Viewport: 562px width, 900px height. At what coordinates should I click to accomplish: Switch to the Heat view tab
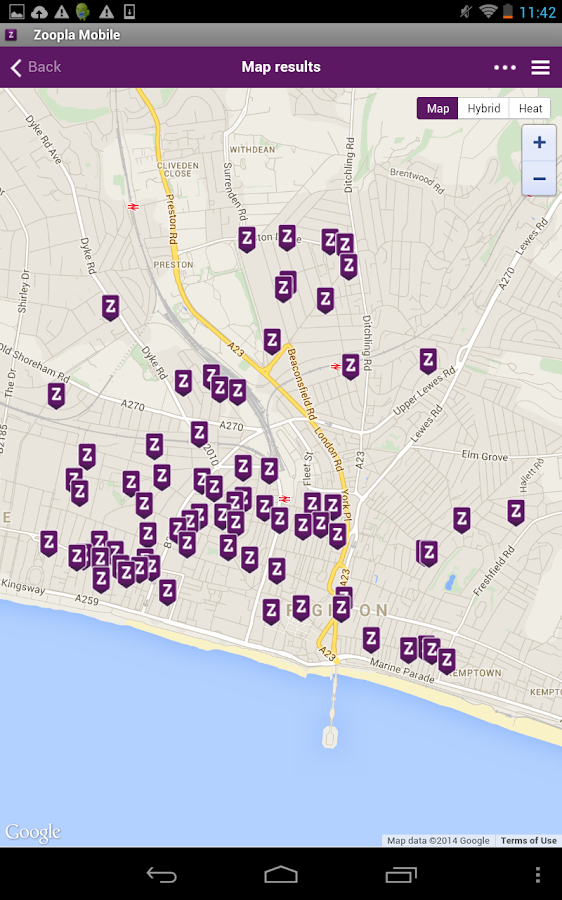530,108
